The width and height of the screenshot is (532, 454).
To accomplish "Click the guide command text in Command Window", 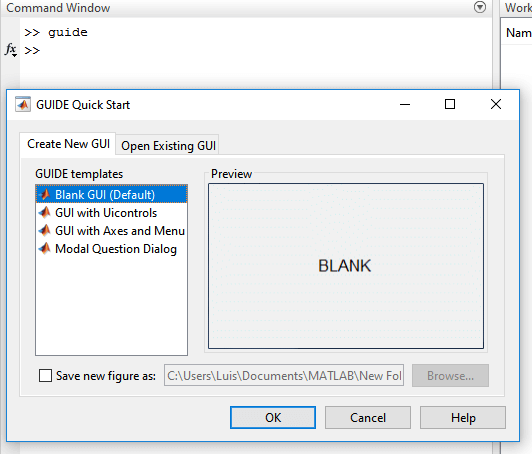I will point(68,32).
